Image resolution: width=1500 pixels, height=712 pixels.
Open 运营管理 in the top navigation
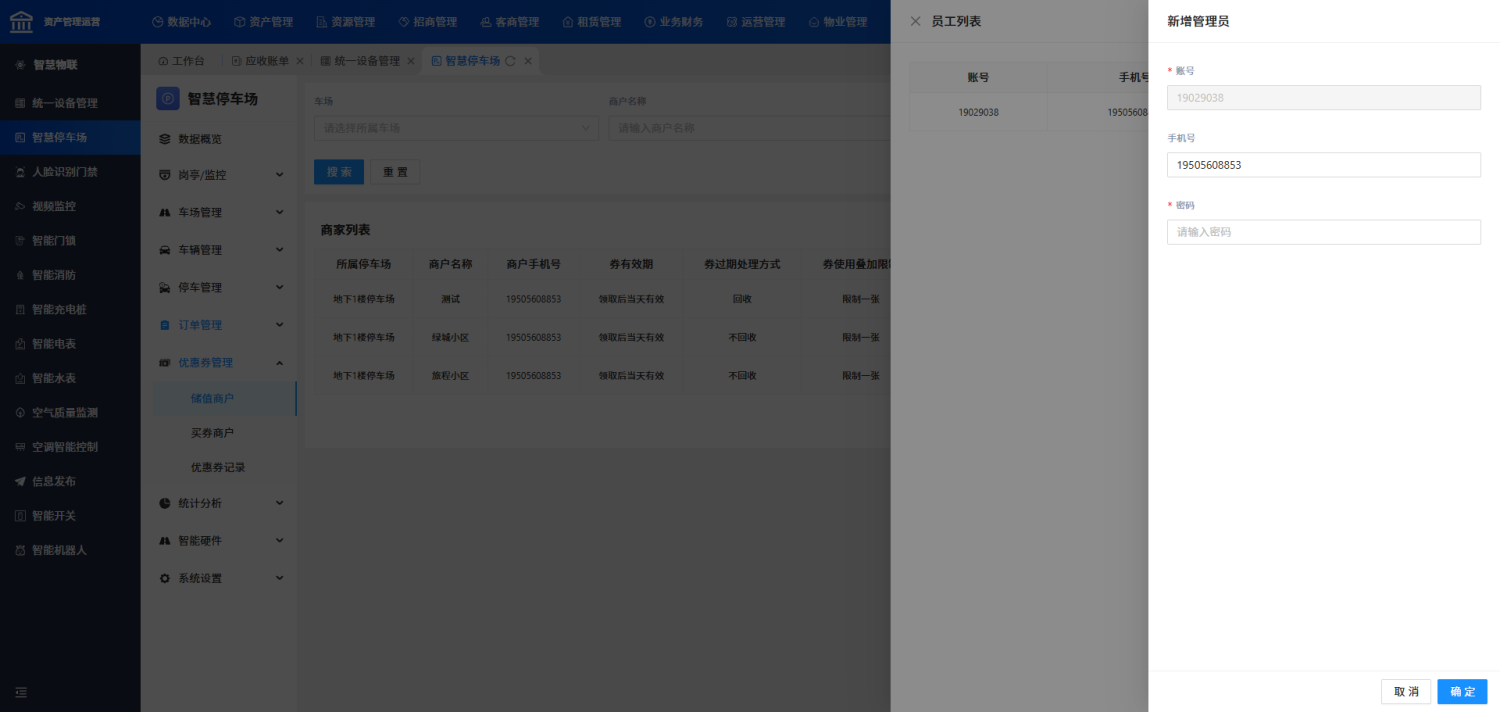pos(755,22)
